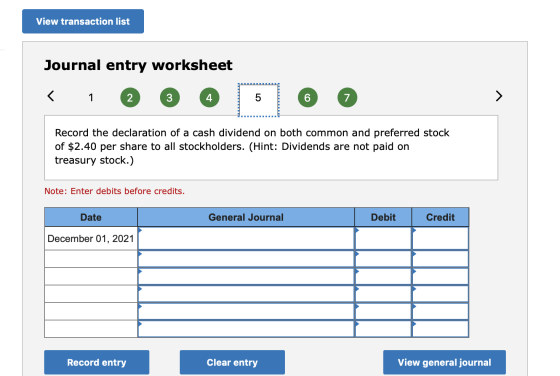This screenshot has height=376, width=560.
Task: Open General Journal dropdown in fifth row
Action: pos(246,311)
